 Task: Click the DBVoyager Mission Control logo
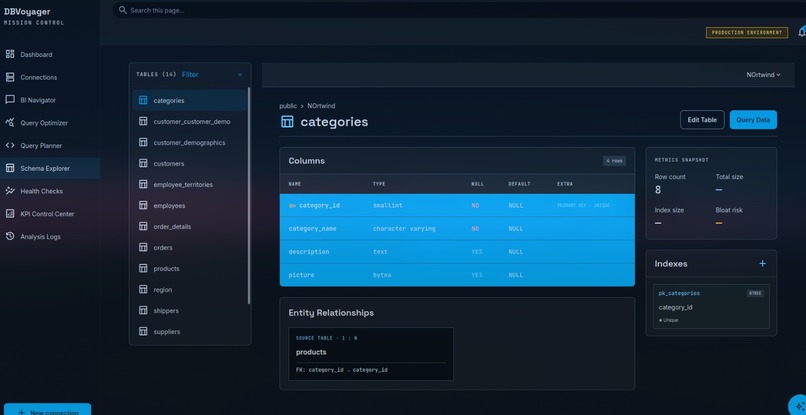(x=34, y=15)
